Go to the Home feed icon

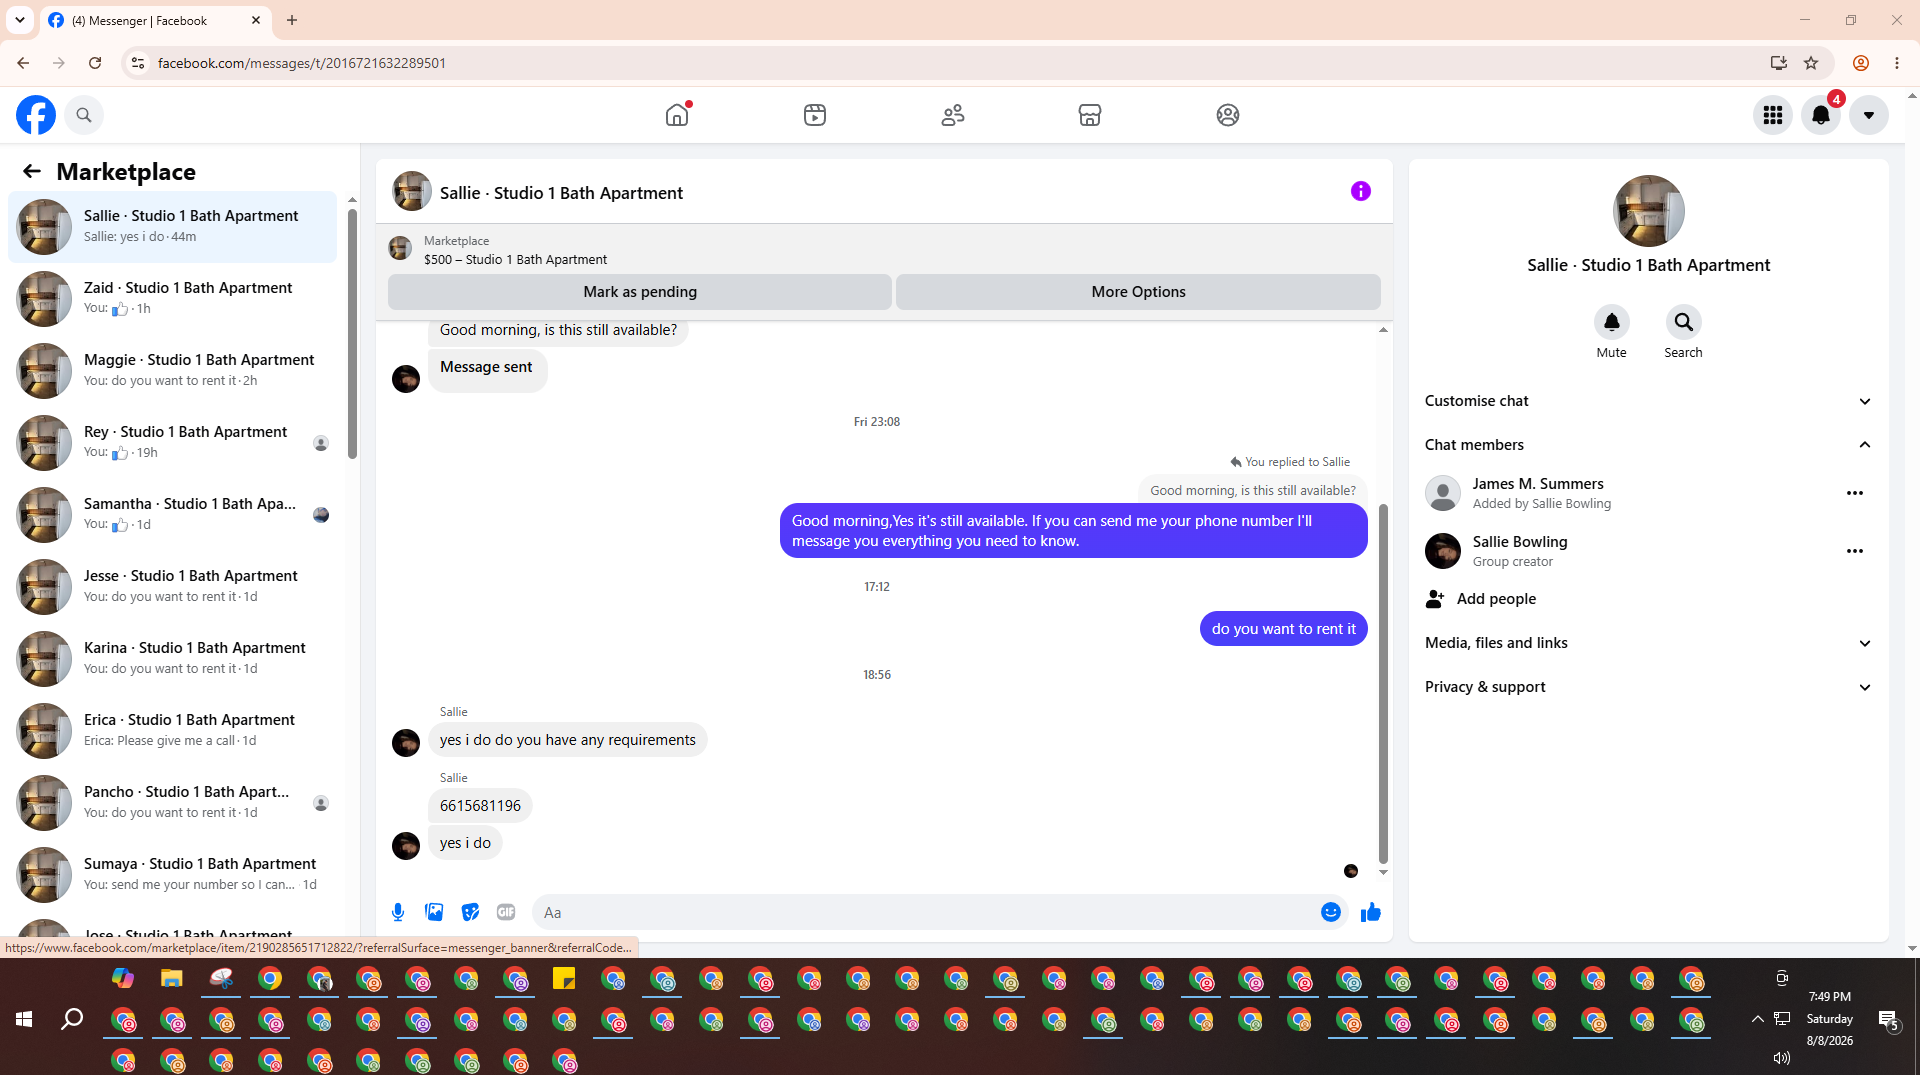tap(677, 115)
